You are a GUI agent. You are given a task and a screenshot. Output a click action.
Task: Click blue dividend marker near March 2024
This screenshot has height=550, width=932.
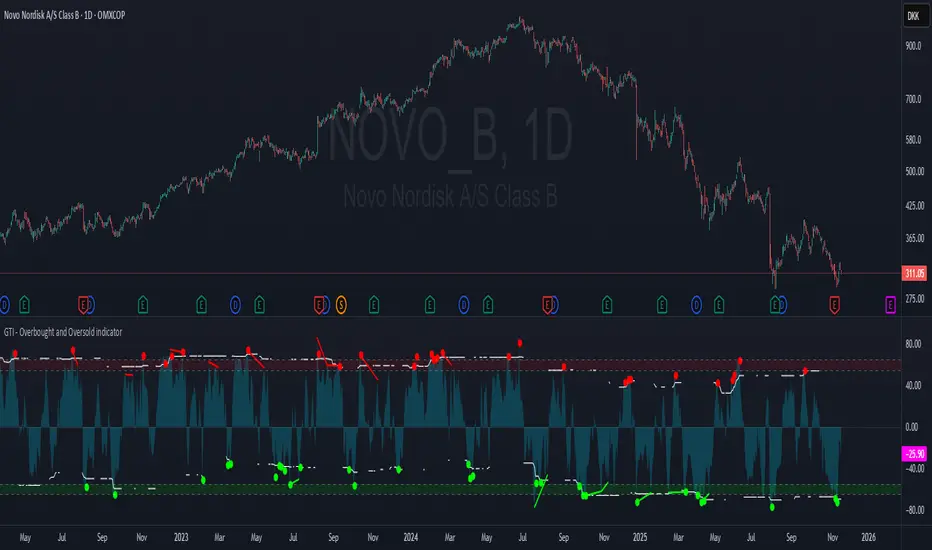point(464,306)
